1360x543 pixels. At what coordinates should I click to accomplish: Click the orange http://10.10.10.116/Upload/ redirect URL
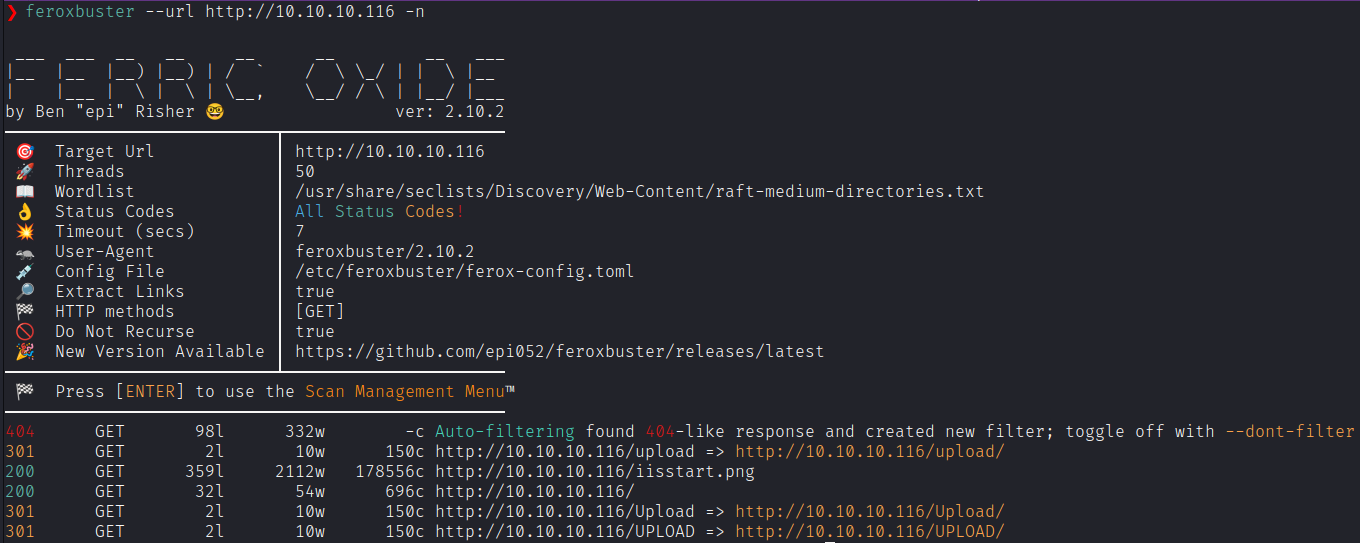coord(870,512)
